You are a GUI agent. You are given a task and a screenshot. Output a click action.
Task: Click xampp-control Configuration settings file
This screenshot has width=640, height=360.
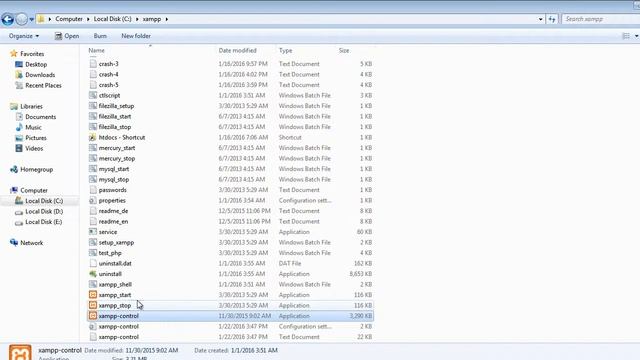[x=119, y=327]
